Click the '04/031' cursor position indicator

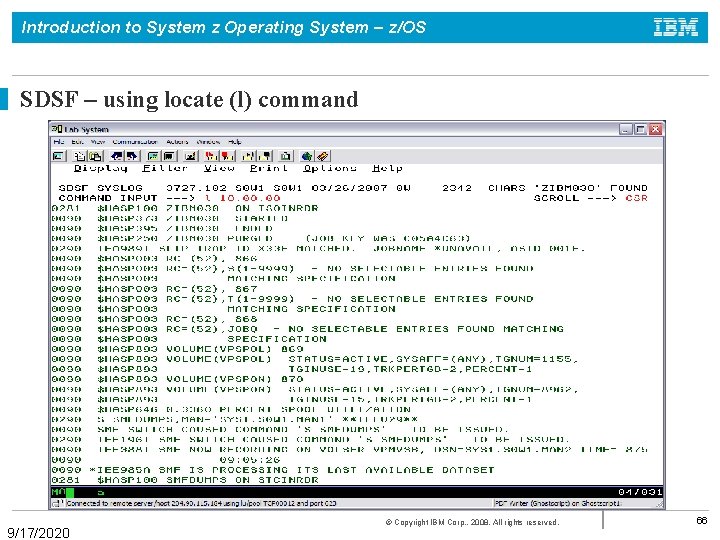tap(640, 492)
